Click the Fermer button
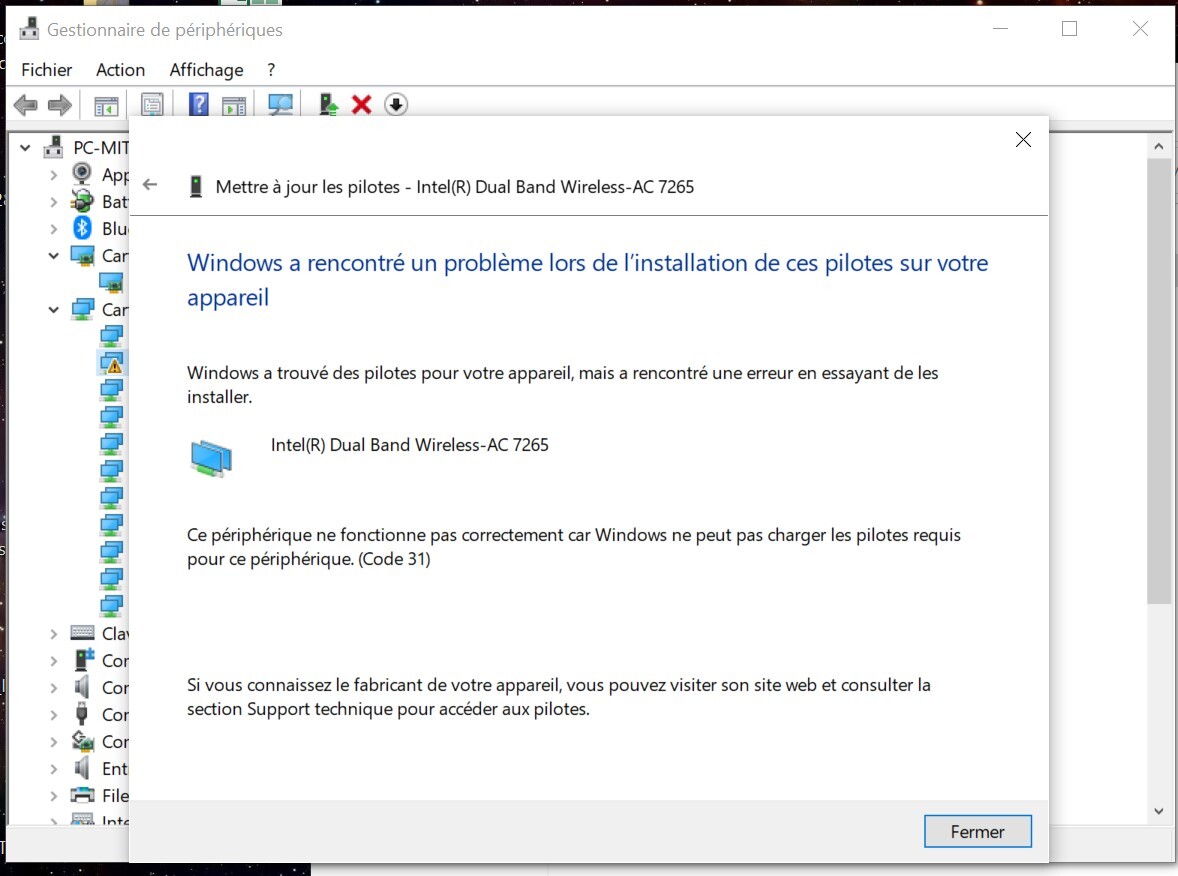The height and width of the screenshot is (876, 1178). pos(977,832)
